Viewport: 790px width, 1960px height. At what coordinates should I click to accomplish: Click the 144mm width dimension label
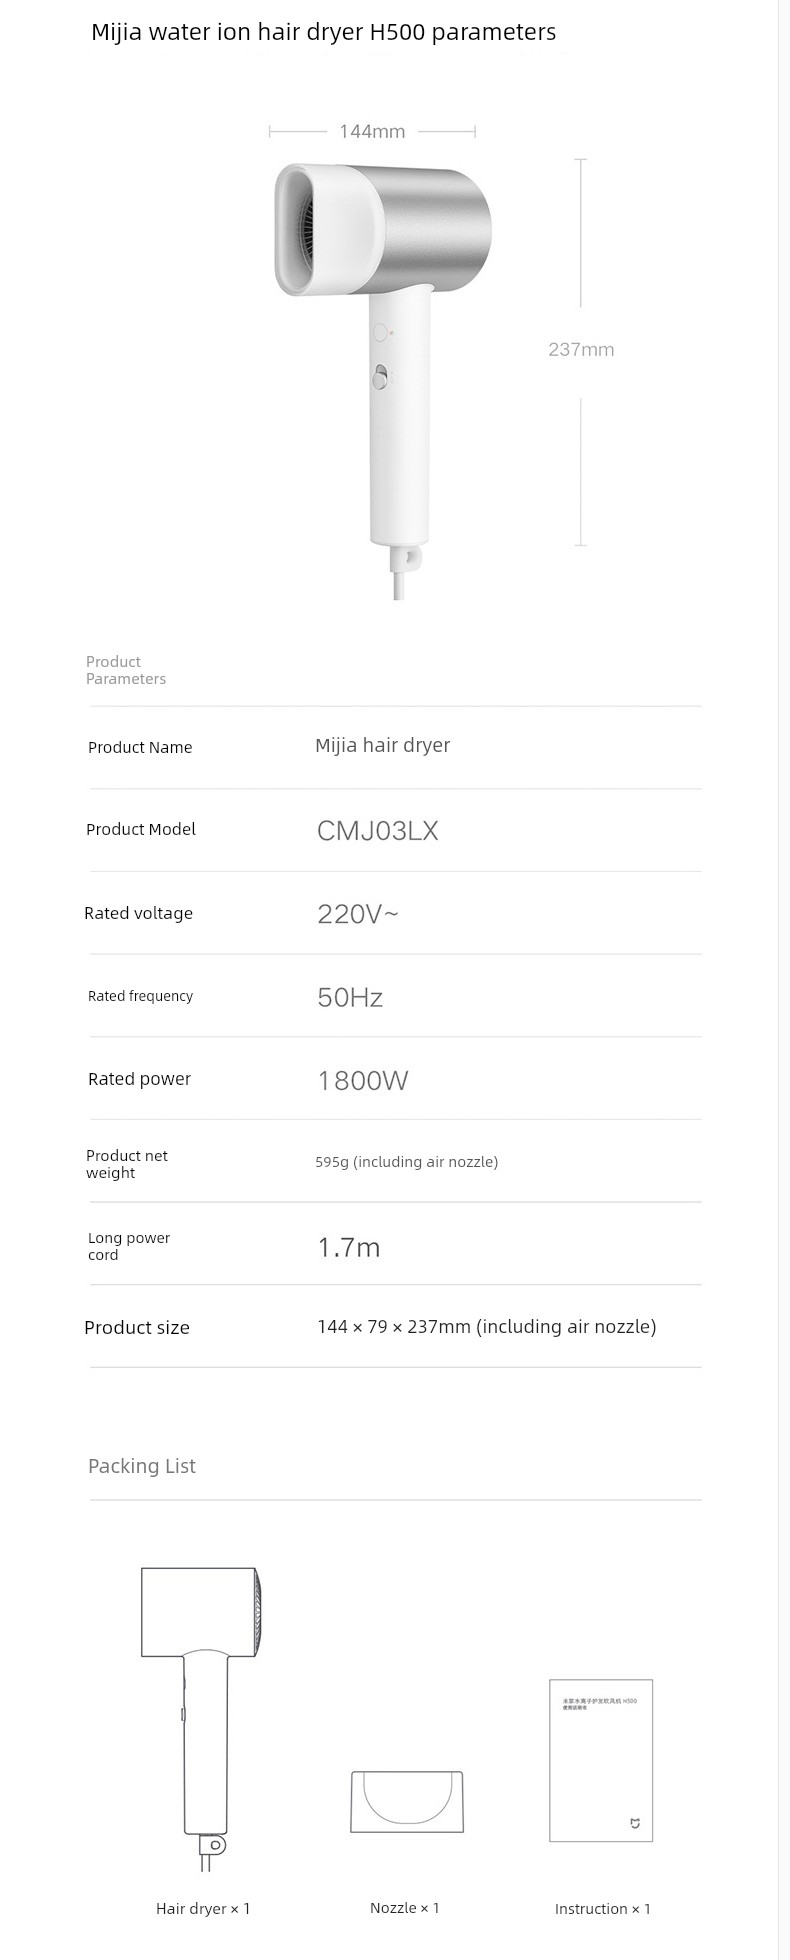point(372,131)
